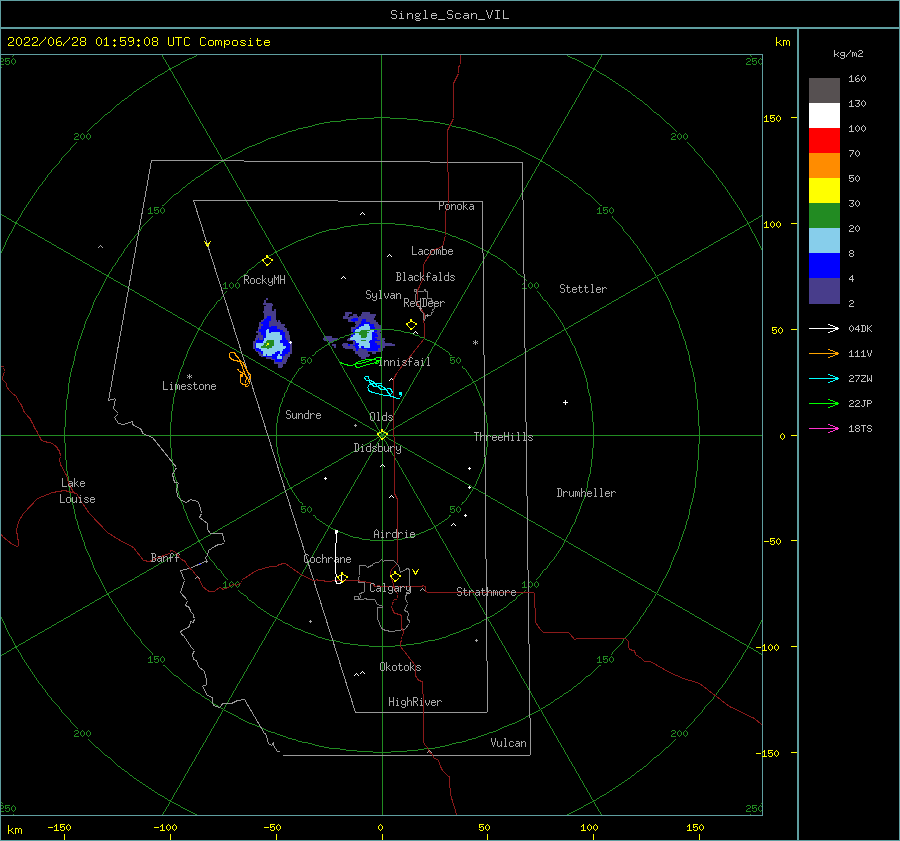Click the HighRiver label
Viewport: 900px width, 841px height.
[x=414, y=702]
